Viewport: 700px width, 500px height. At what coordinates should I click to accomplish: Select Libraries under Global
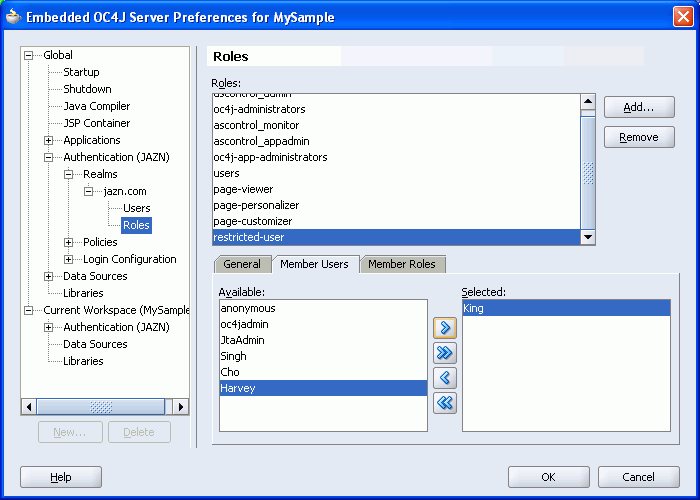83,293
